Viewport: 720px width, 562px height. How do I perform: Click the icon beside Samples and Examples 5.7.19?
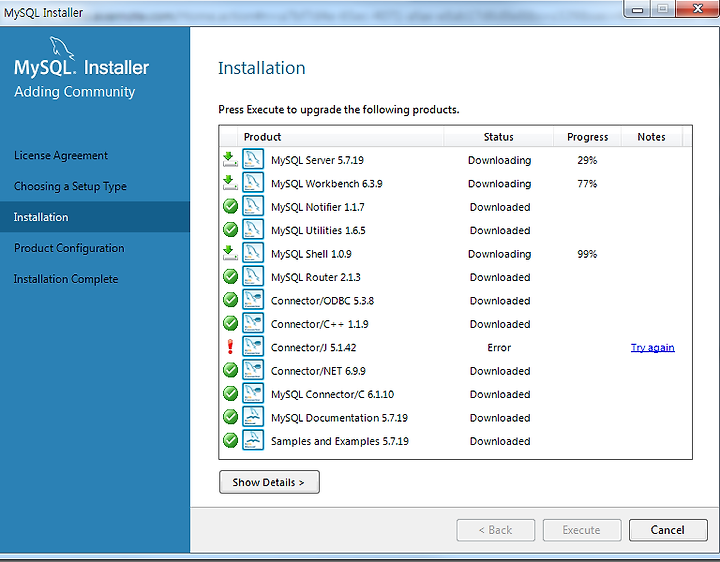253,441
